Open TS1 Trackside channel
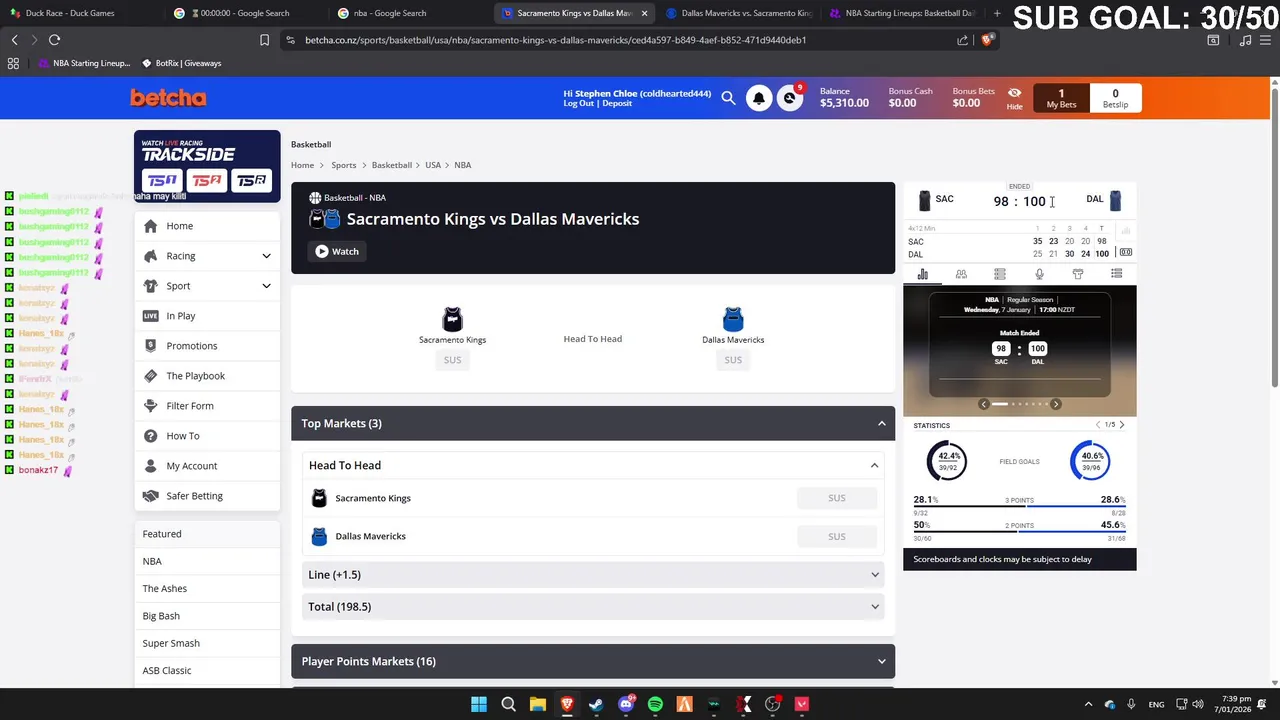The width and height of the screenshot is (1280, 720). point(162,180)
